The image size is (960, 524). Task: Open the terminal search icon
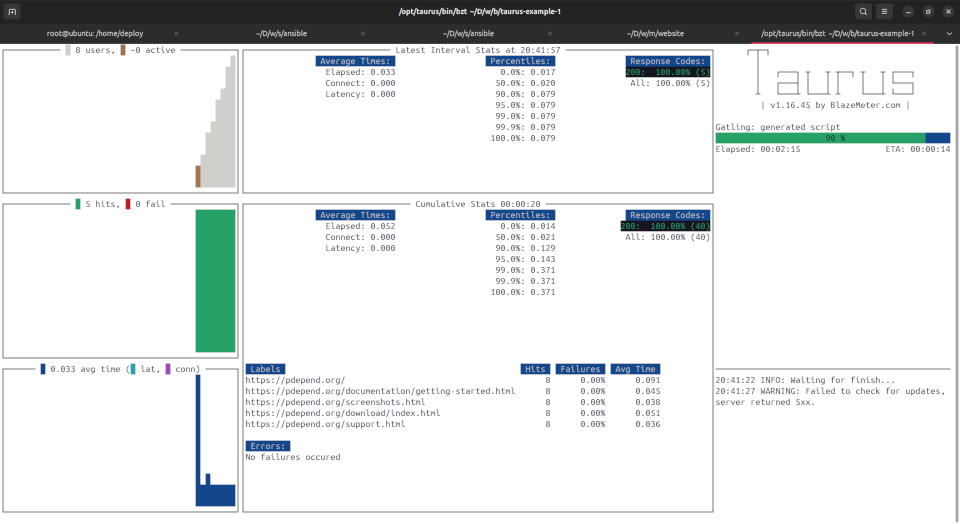coord(863,11)
